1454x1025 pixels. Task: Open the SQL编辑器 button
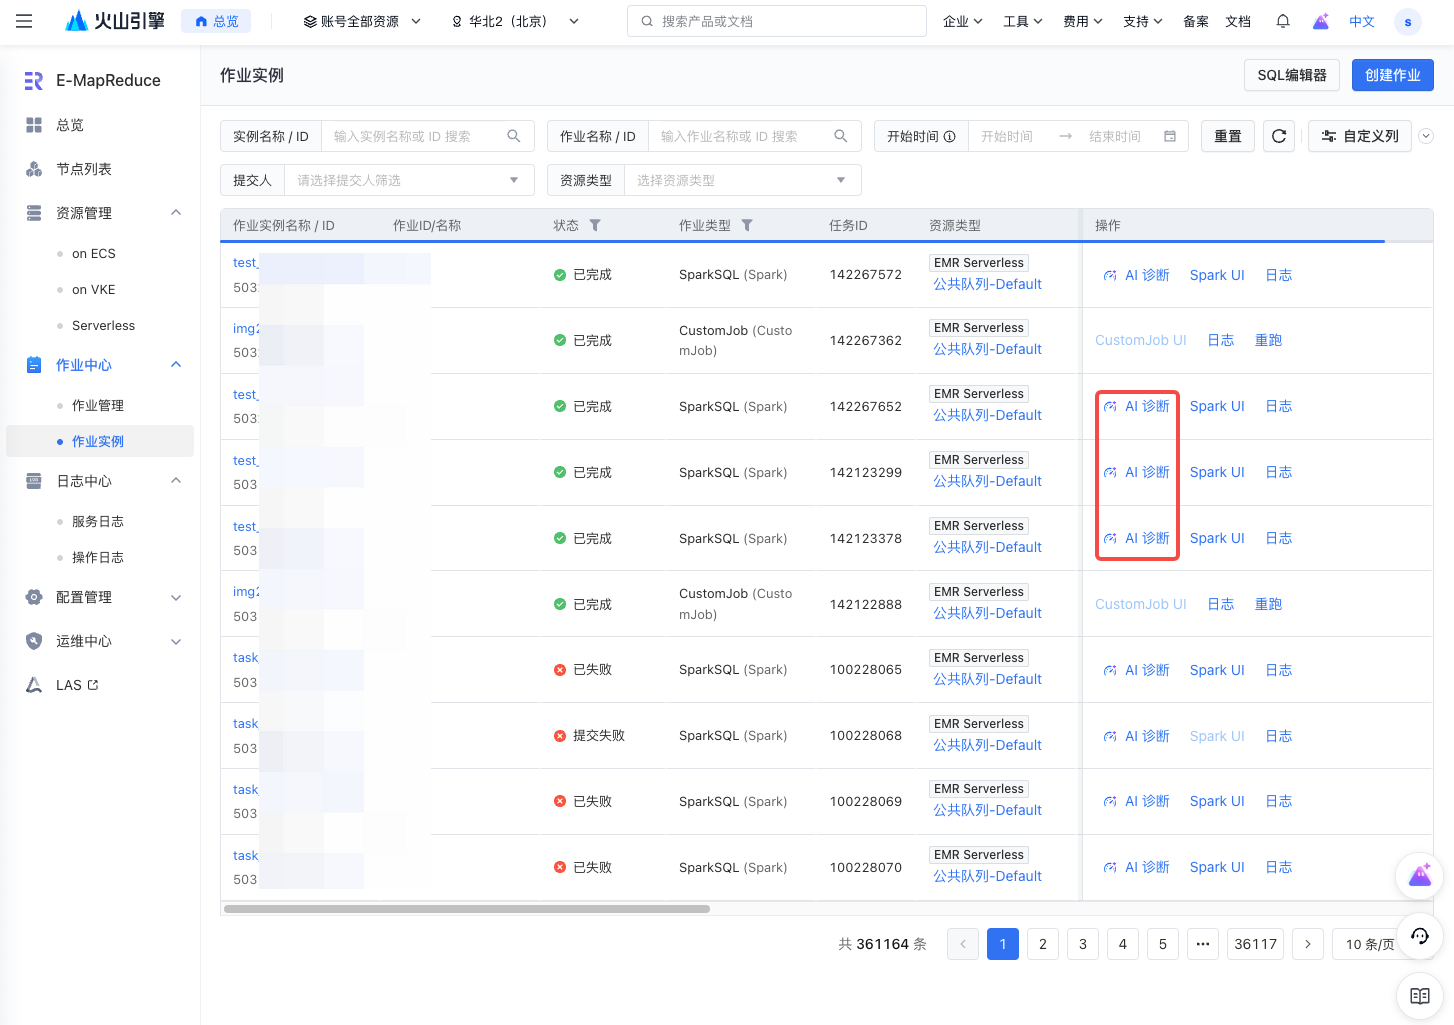[1291, 75]
